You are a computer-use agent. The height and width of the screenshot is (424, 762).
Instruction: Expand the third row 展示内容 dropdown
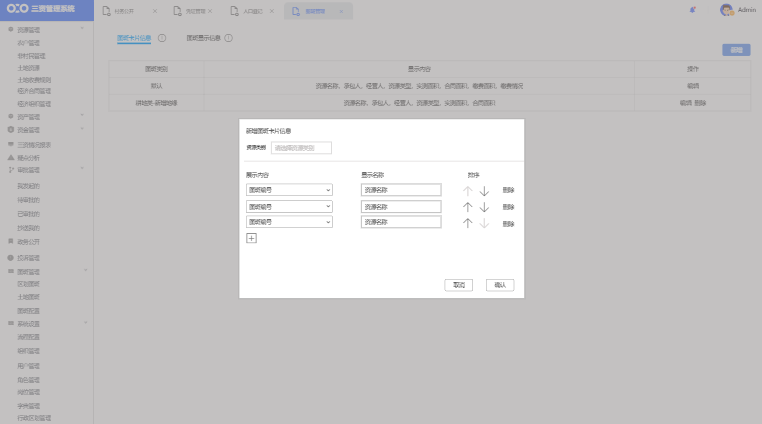pyautogui.click(x=289, y=222)
